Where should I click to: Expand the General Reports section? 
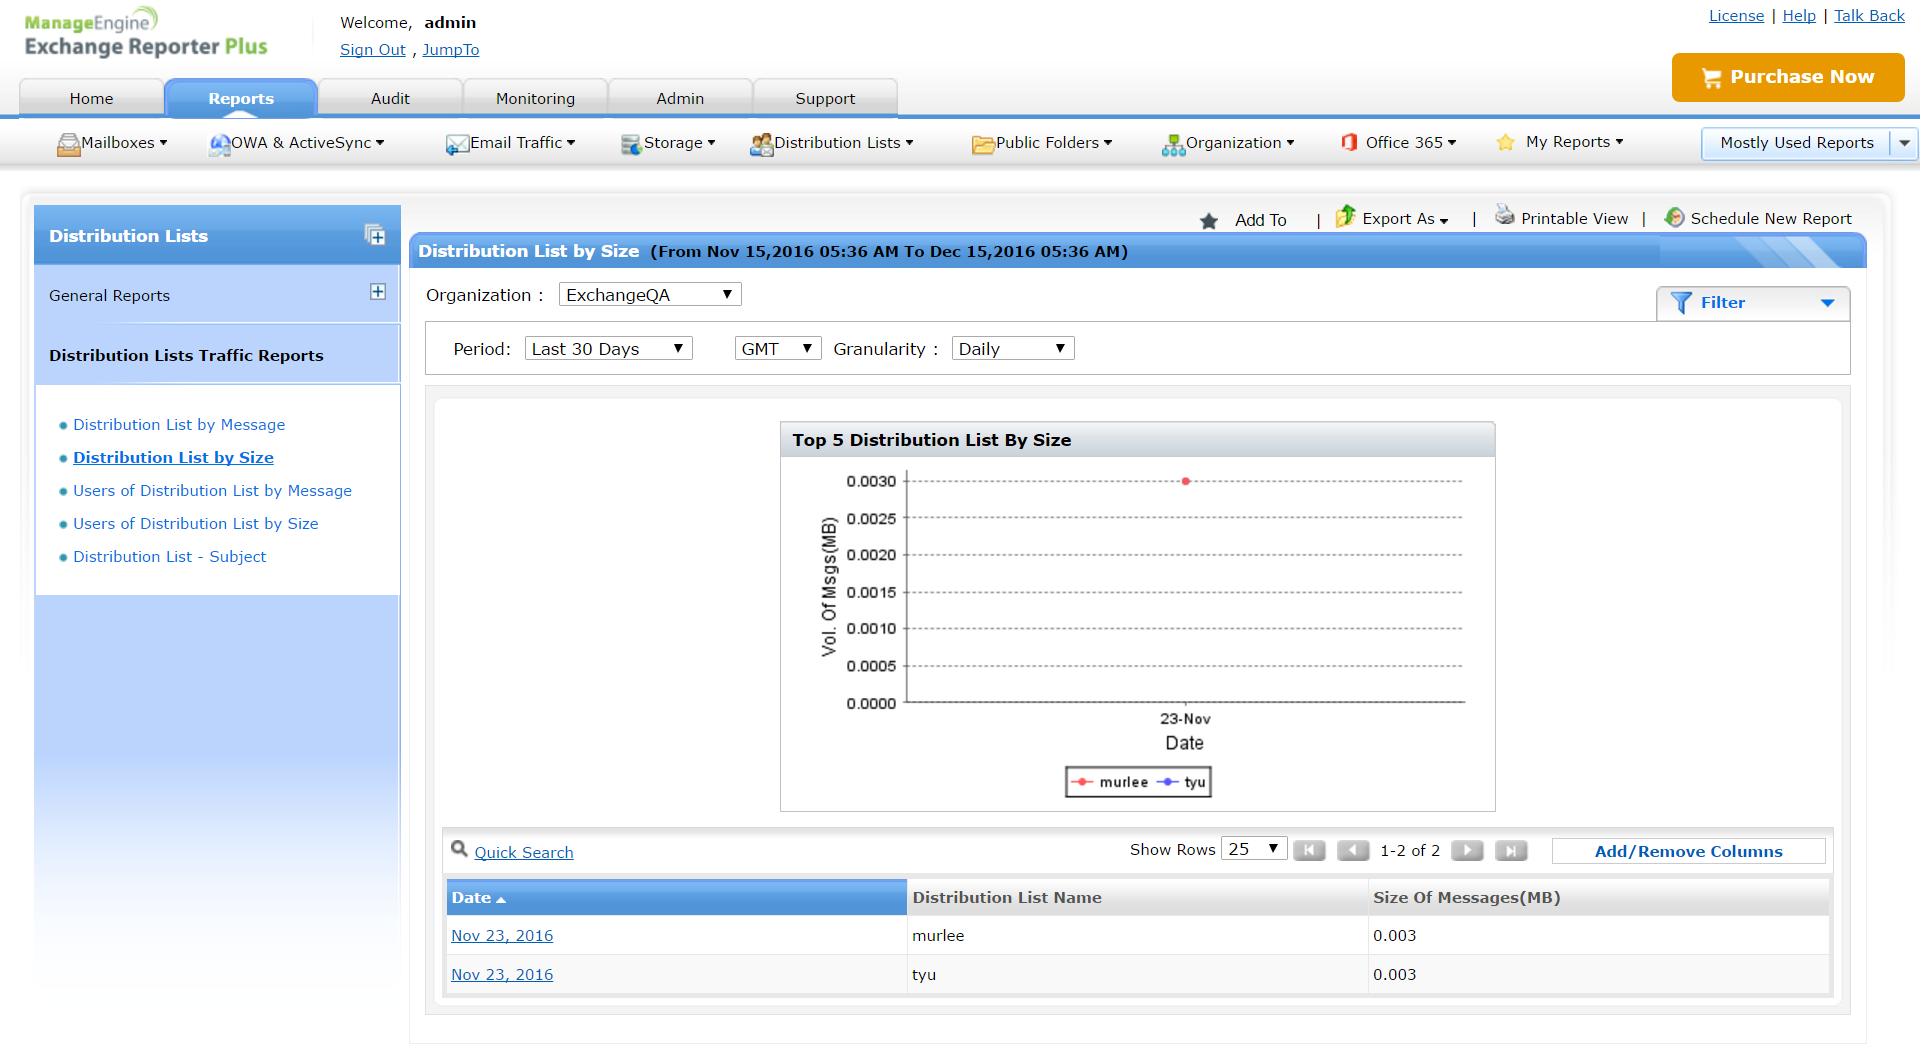click(378, 292)
